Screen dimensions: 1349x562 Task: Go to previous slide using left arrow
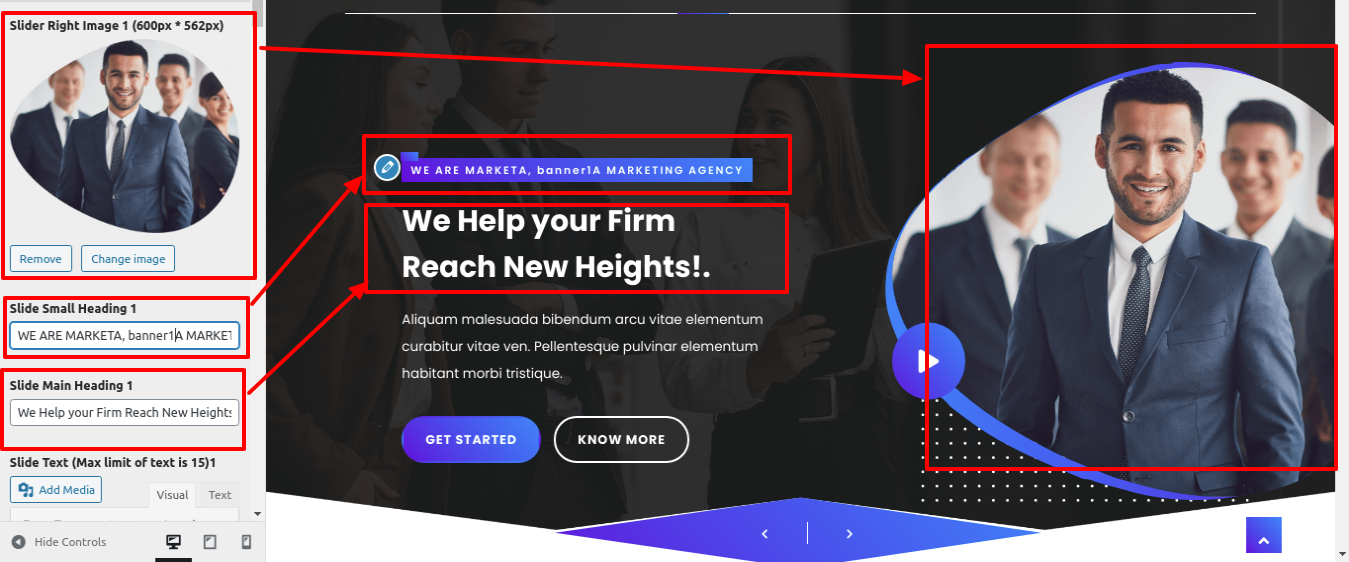(765, 534)
